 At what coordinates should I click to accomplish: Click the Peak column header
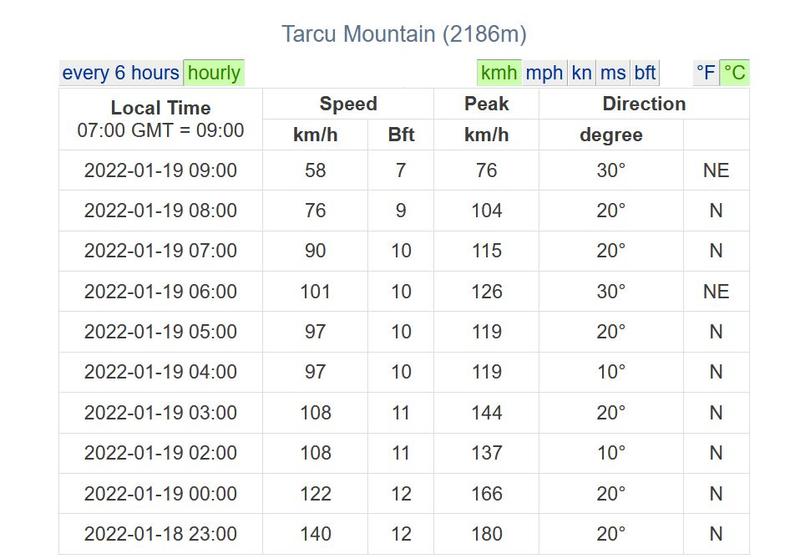coord(486,104)
